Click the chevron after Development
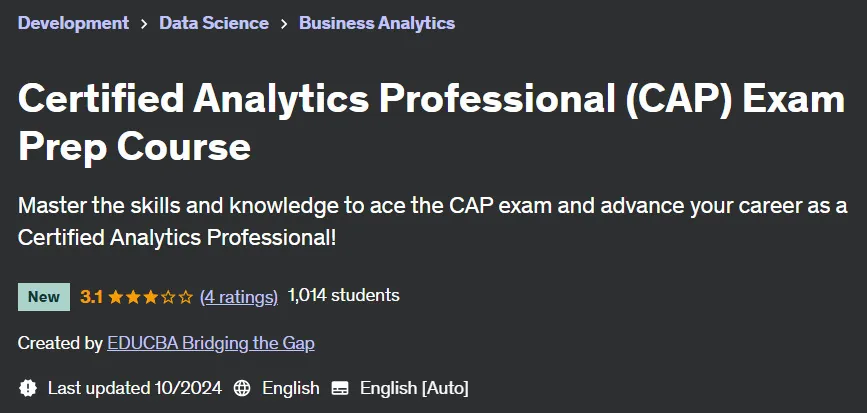The height and width of the screenshot is (413, 867). [x=144, y=23]
